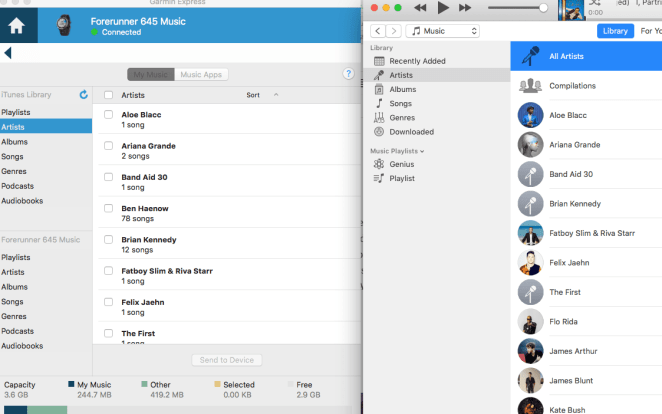Select Songs under Forerunner 645 Music

click(46, 302)
